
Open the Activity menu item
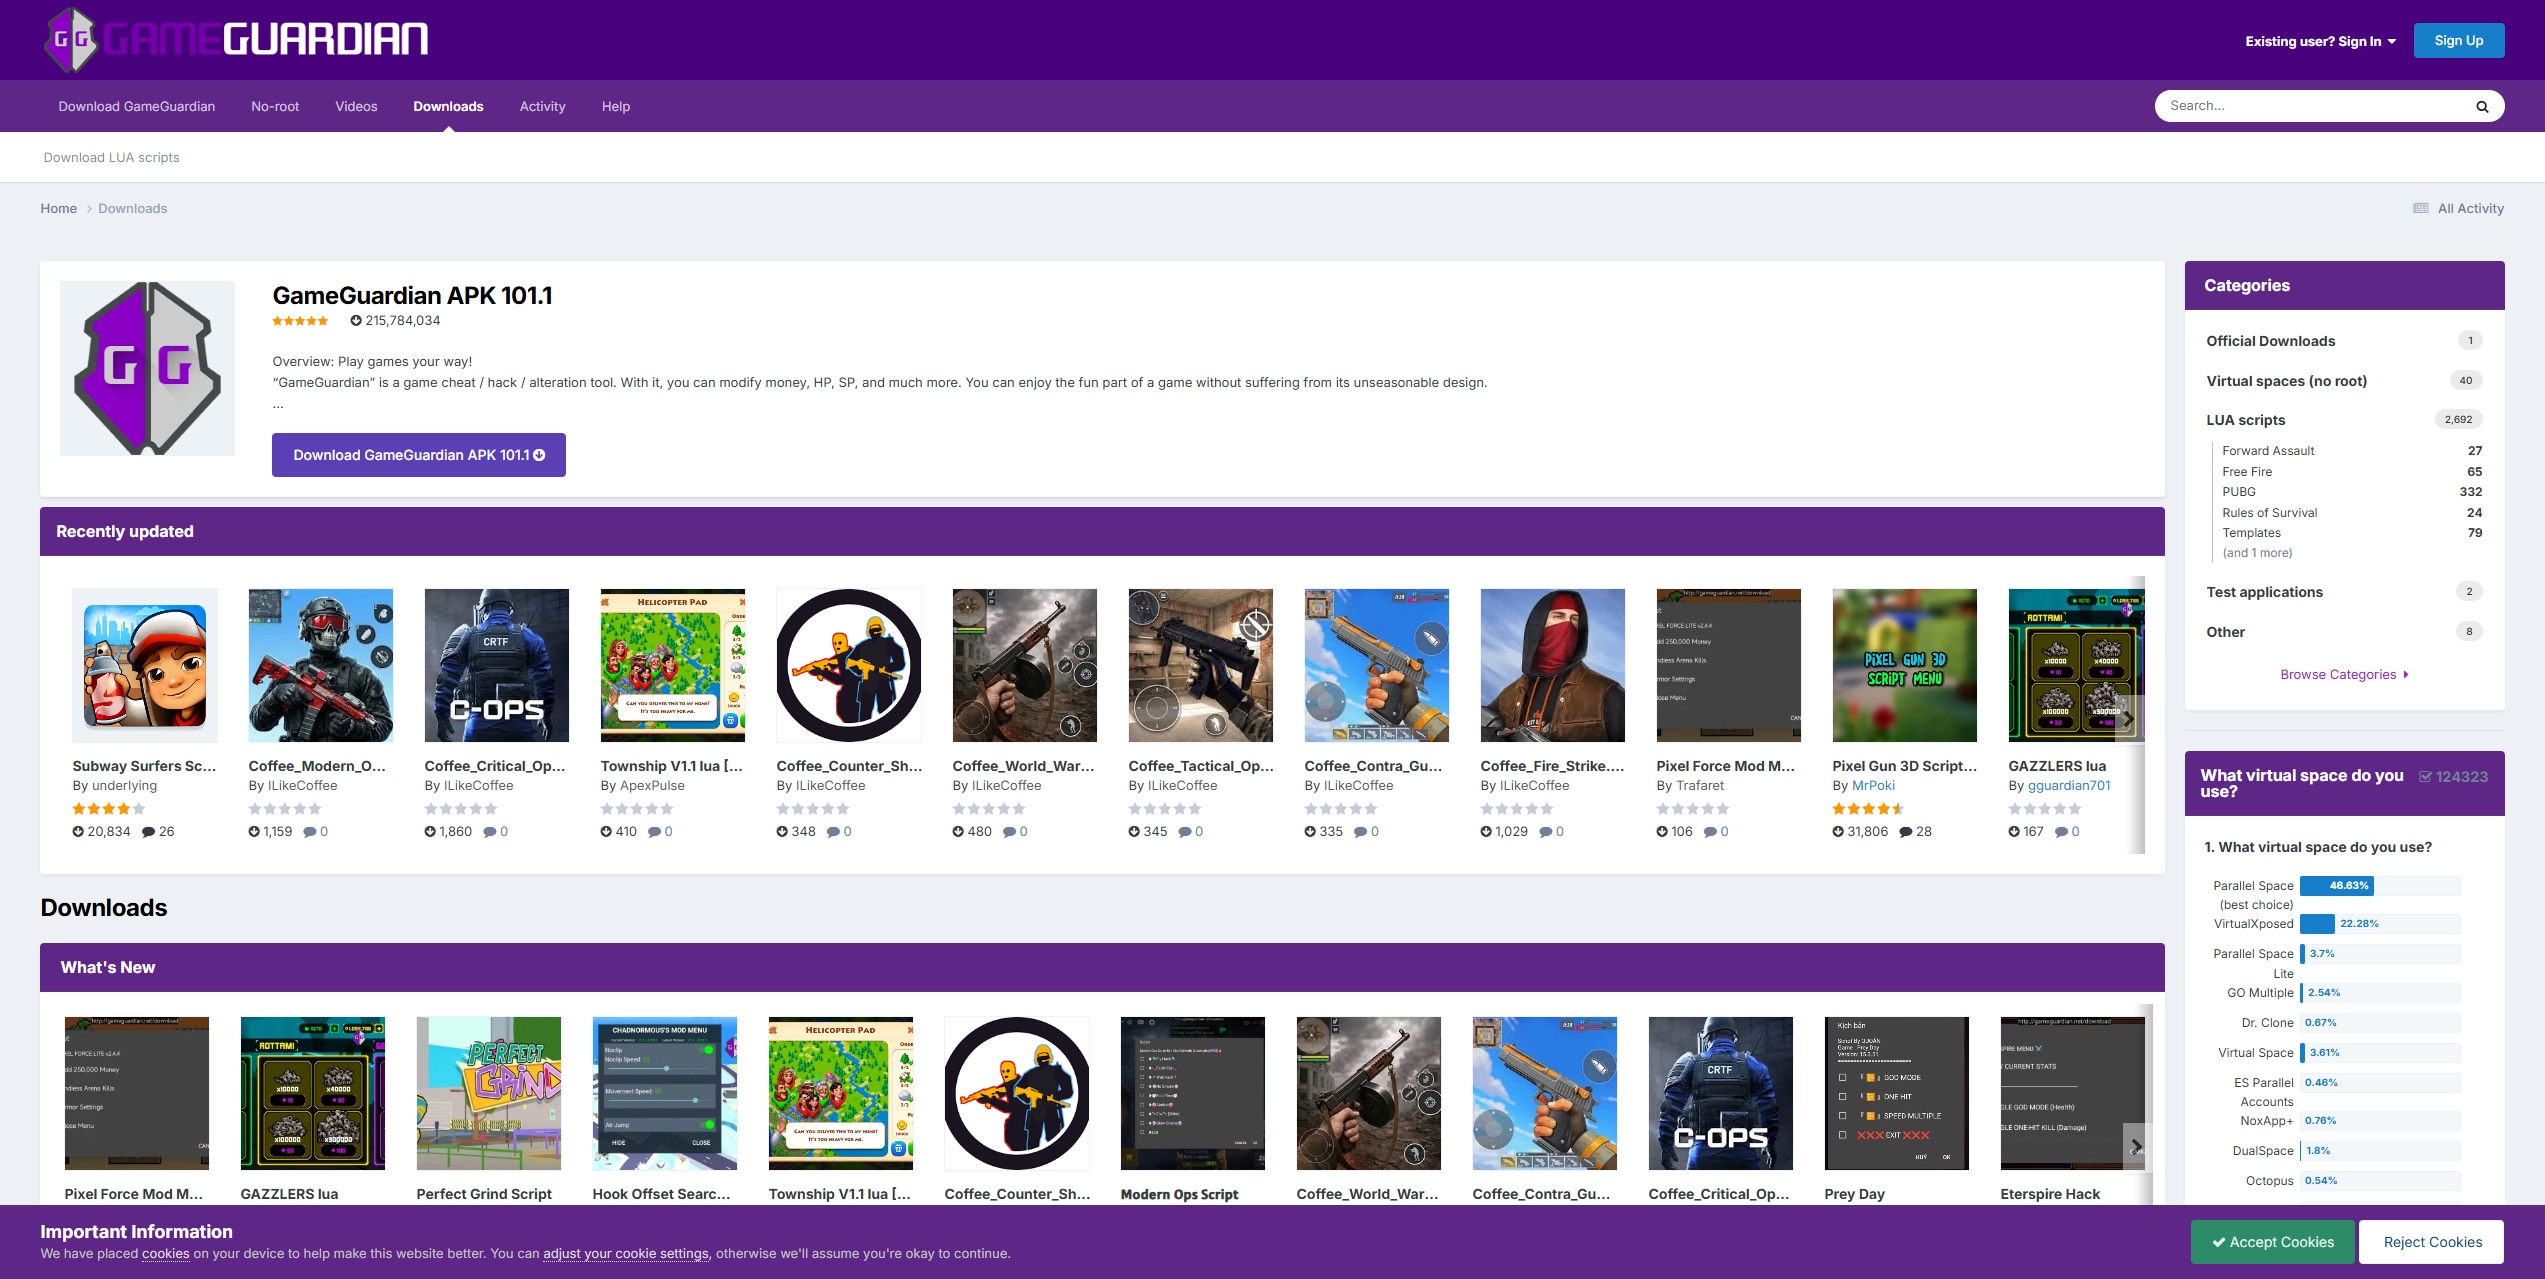point(543,106)
